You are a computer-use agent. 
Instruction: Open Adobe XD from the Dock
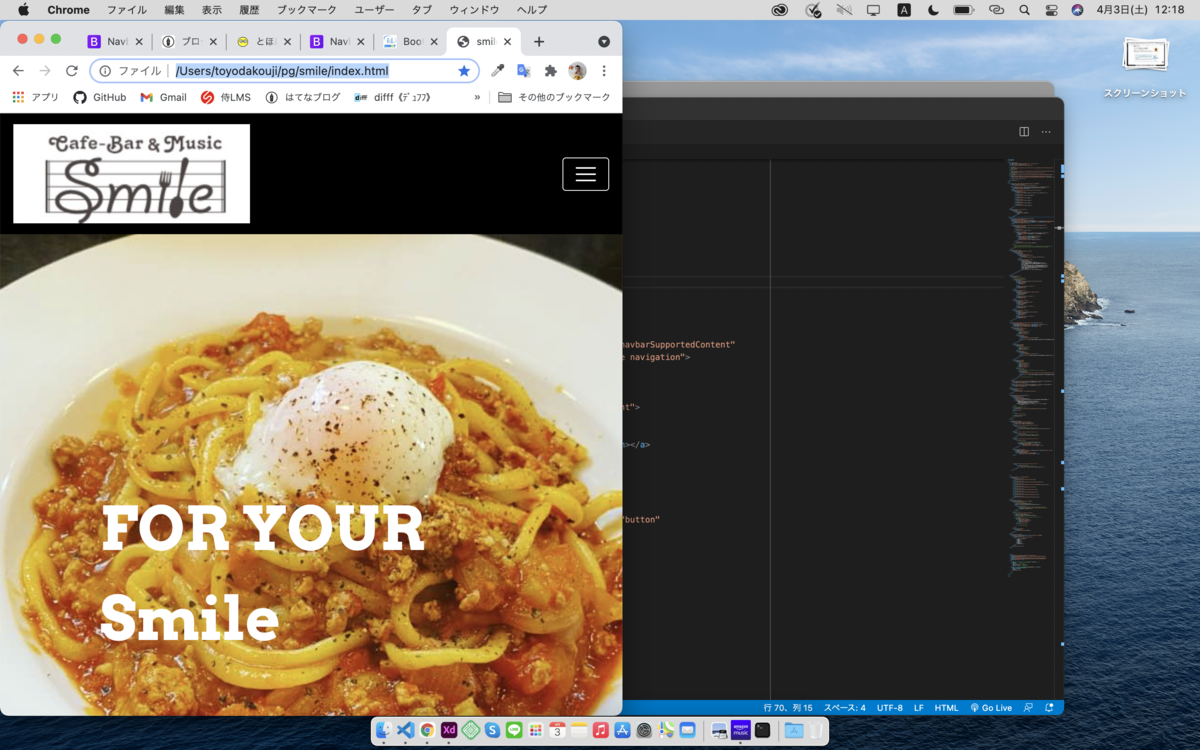(x=449, y=730)
